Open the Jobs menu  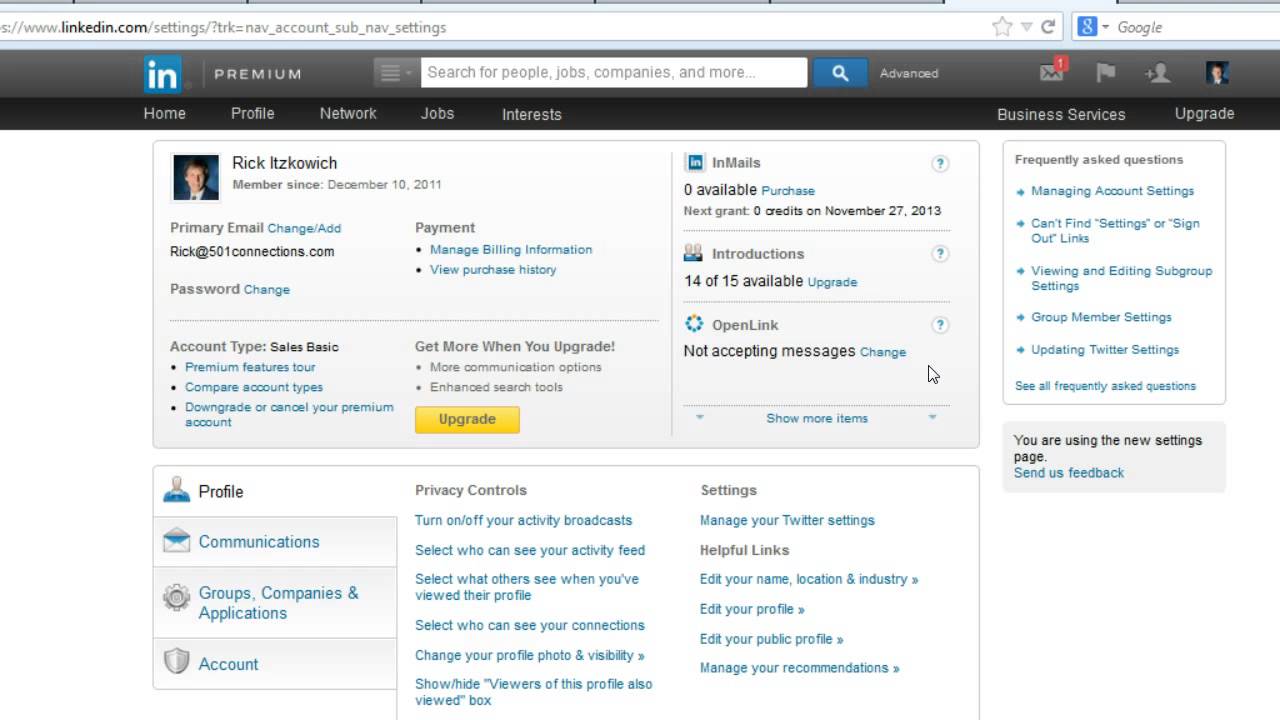tap(437, 114)
